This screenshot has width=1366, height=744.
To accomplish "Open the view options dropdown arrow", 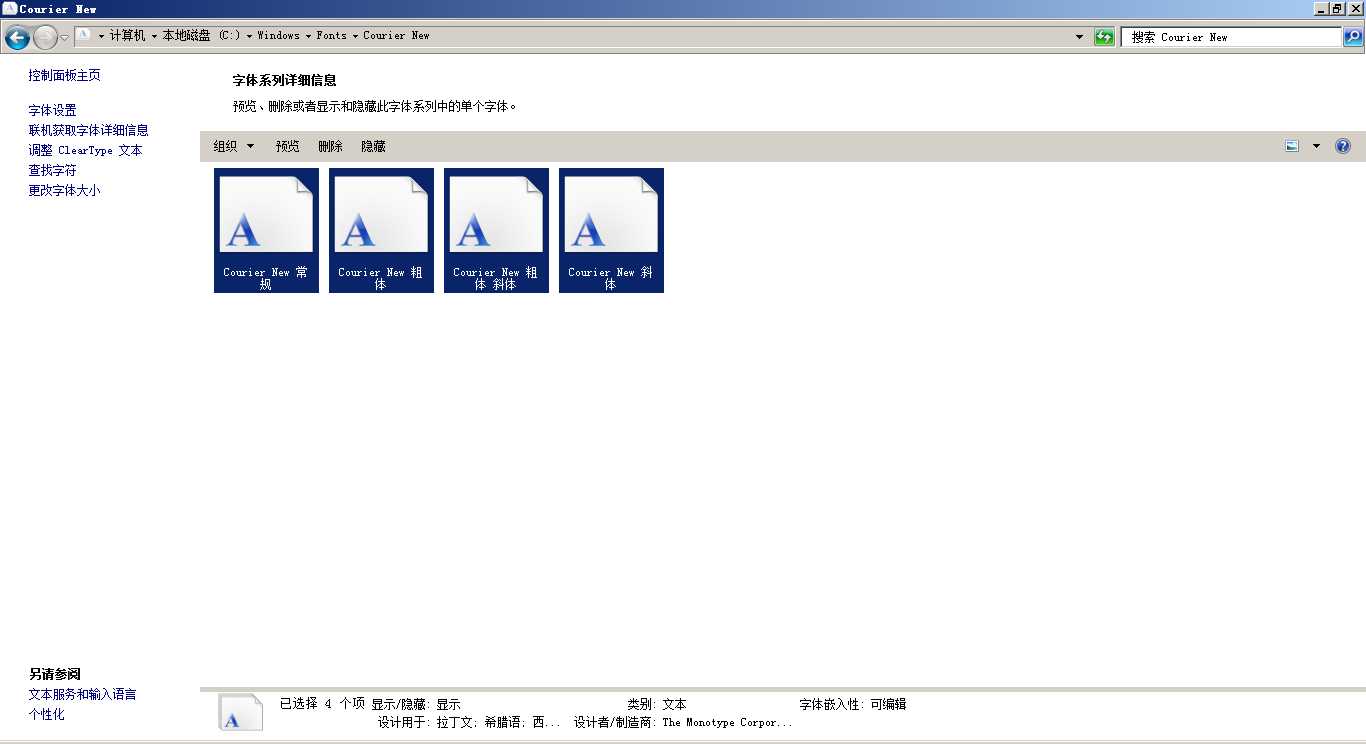I will [x=1316, y=146].
